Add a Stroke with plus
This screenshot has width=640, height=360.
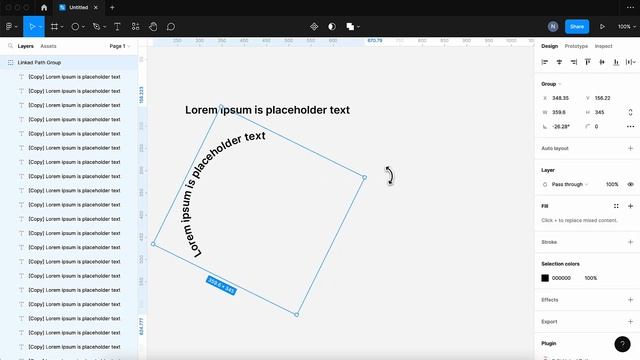(x=630, y=242)
